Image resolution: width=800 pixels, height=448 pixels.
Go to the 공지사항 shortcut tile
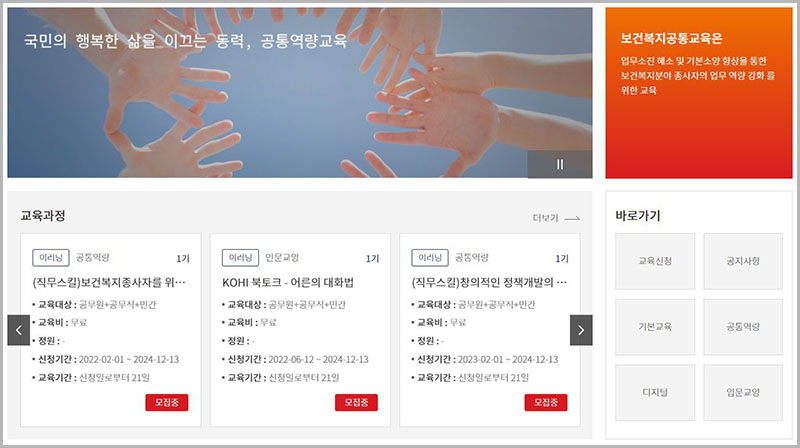[x=742, y=261]
